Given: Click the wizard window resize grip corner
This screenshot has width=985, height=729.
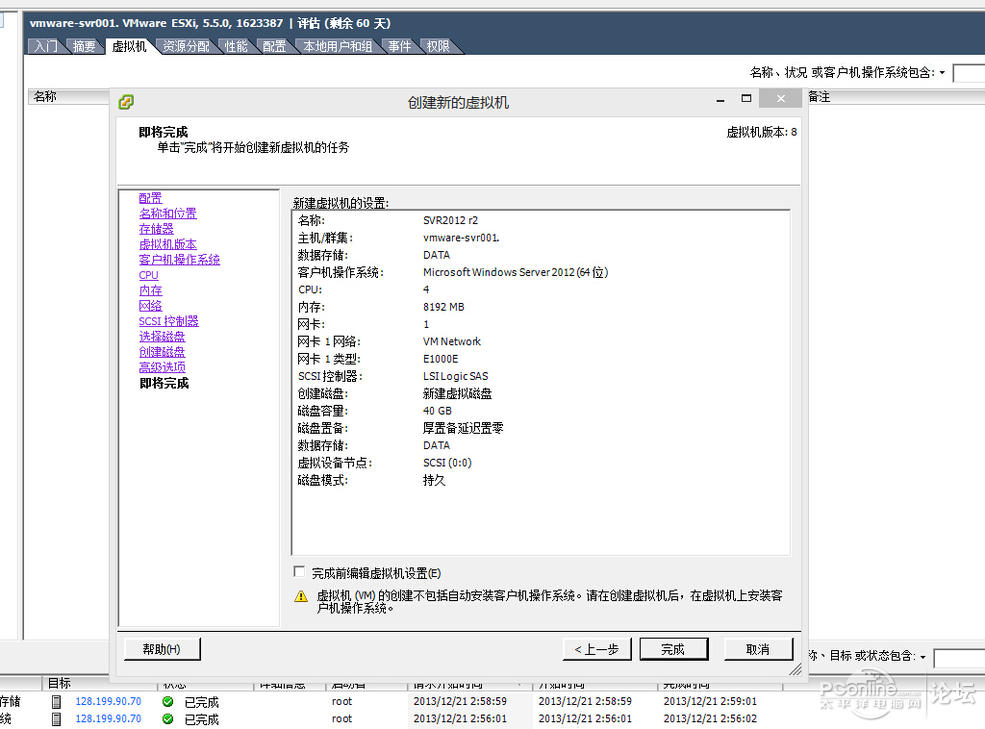Looking at the screenshot, I should tap(795, 669).
